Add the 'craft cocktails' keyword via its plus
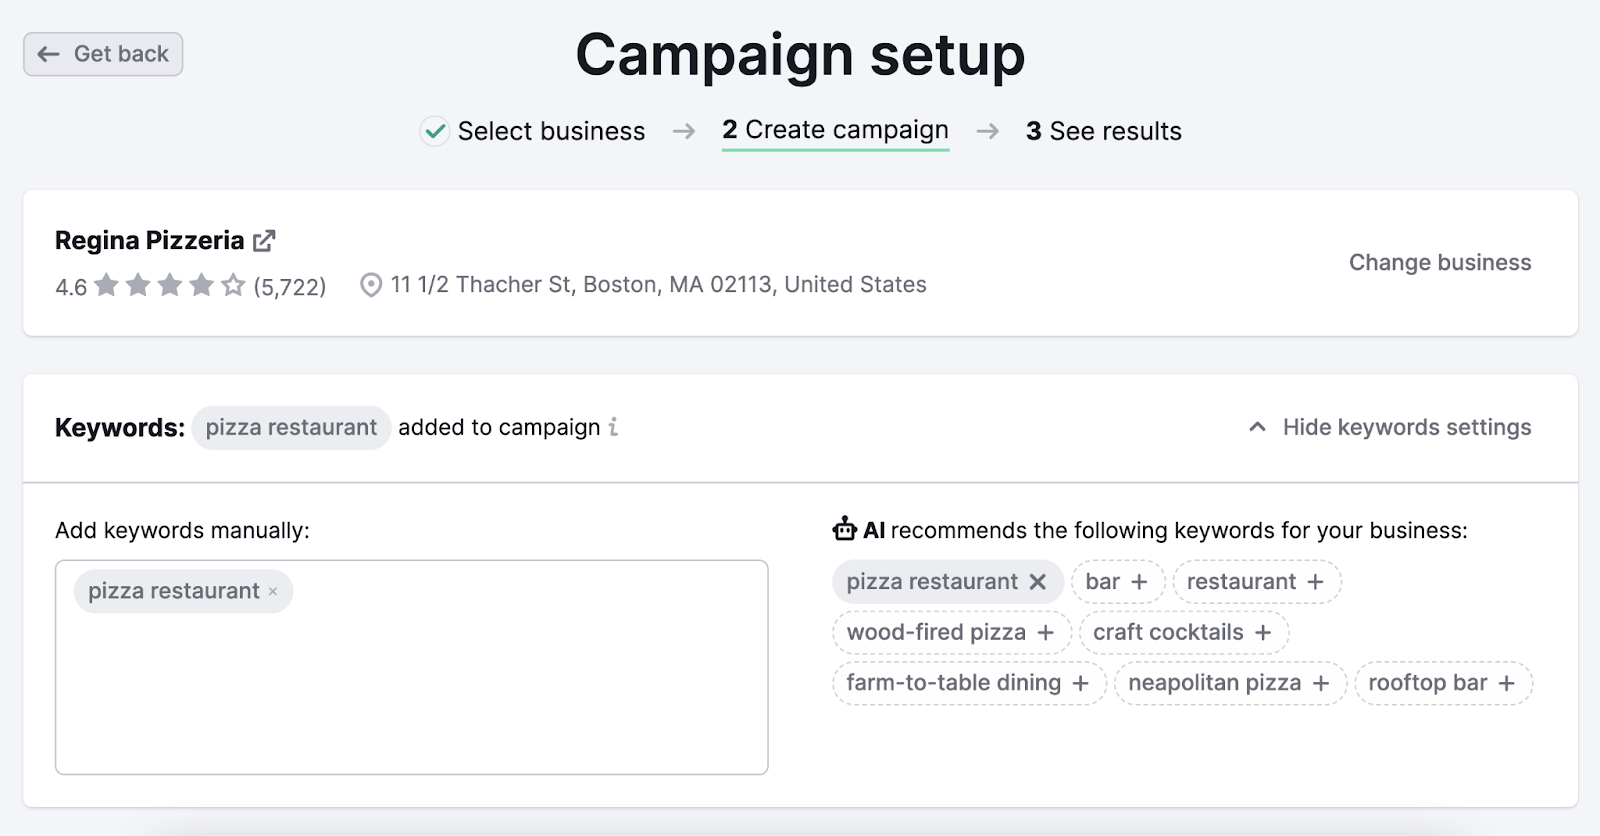This screenshot has height=836, width=1600. coord(1264,632)
